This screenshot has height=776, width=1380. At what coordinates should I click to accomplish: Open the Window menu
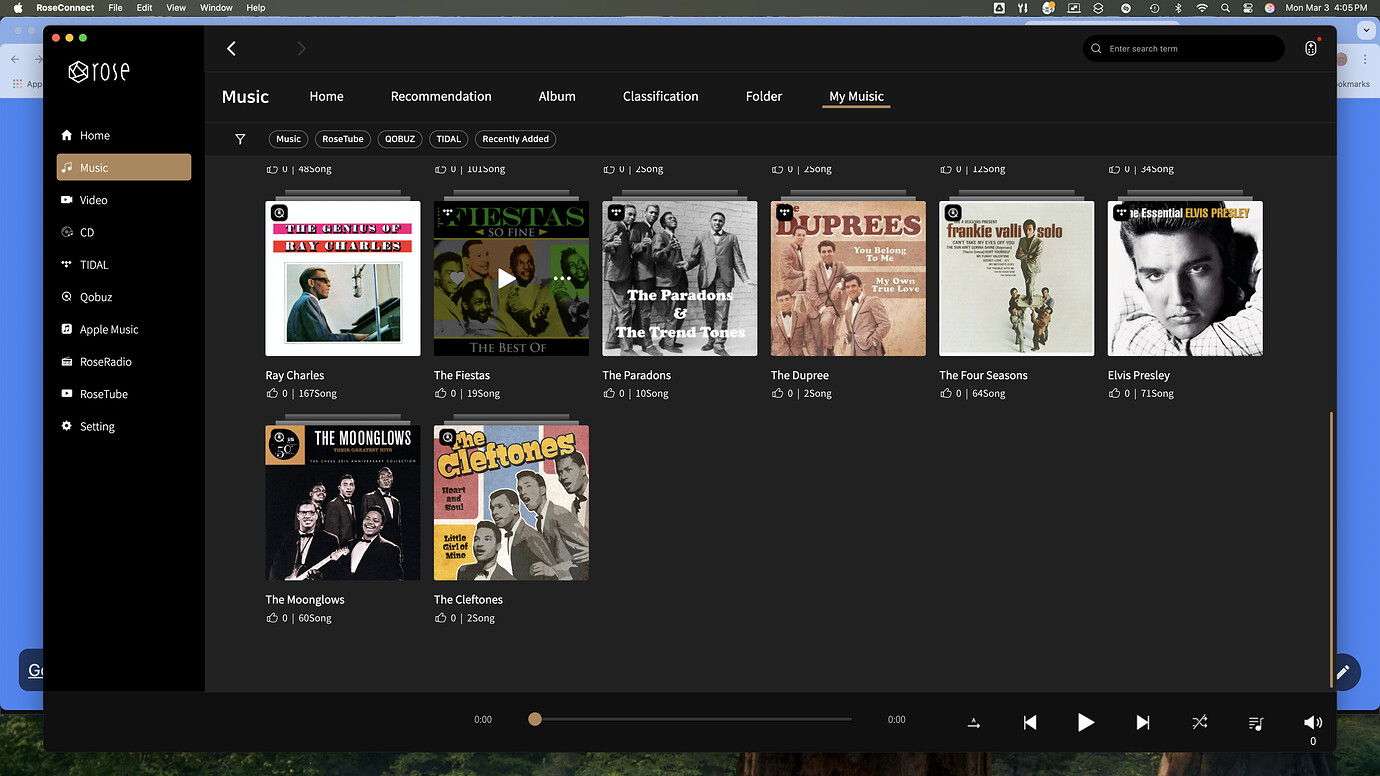coord(216,7)
